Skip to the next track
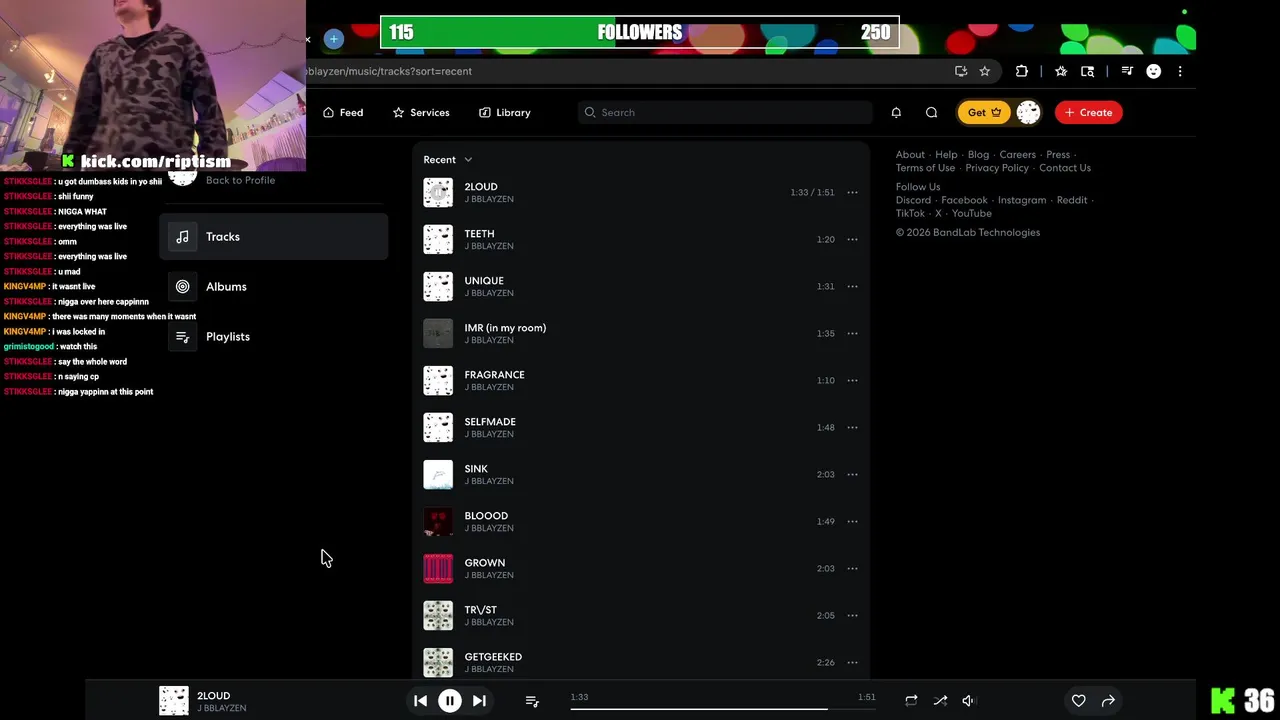This screenshot has width=1280, height=720. tap(479, 701)
